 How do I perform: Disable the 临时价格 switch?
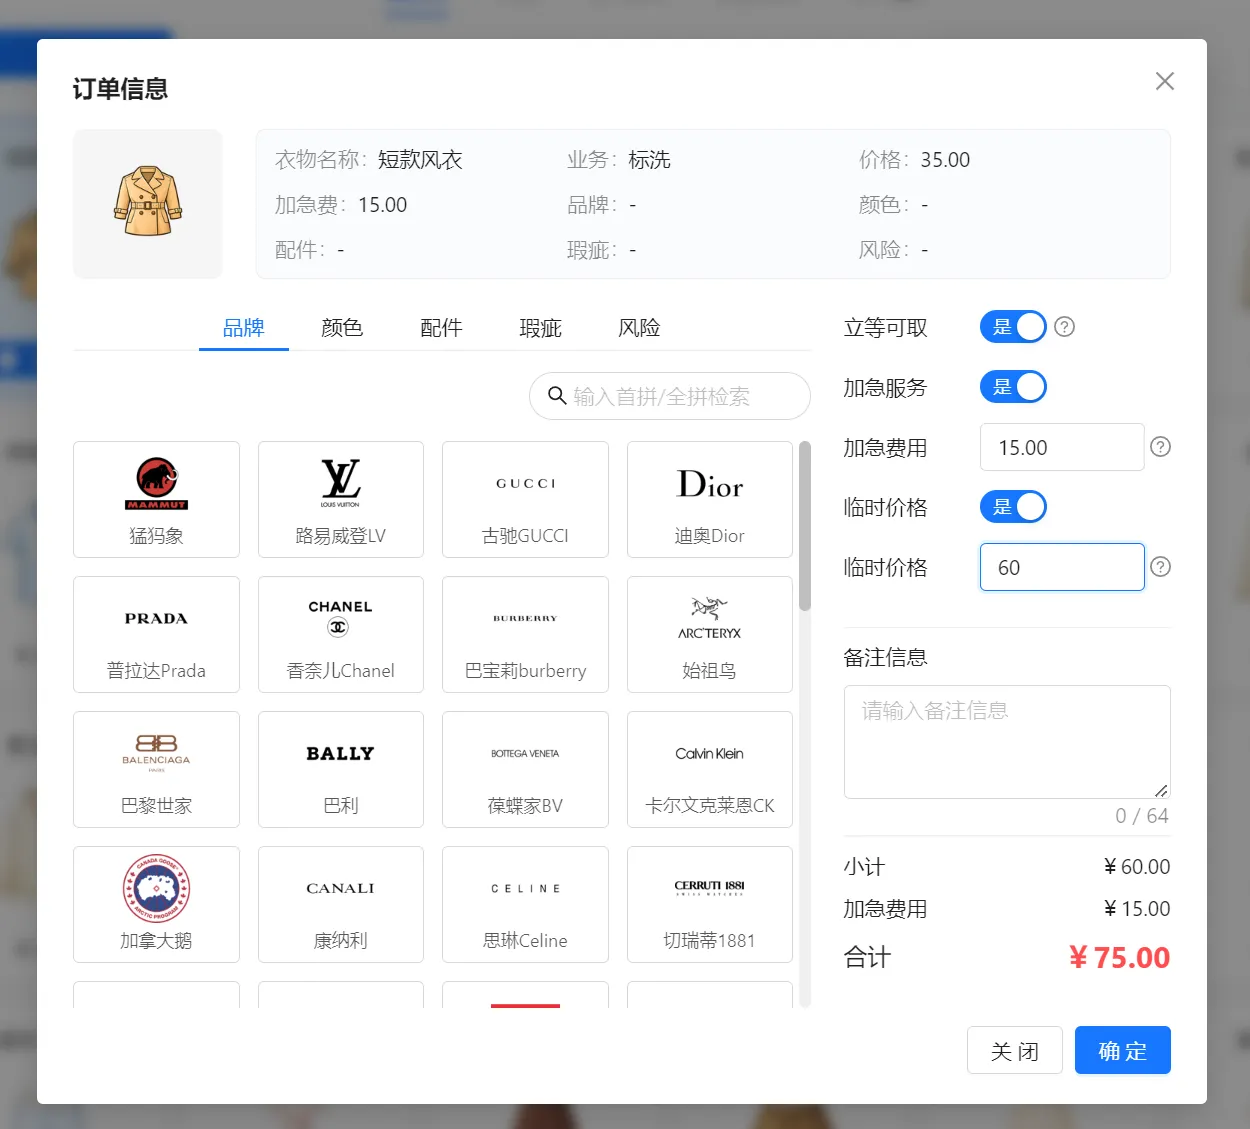point(1013,507)
